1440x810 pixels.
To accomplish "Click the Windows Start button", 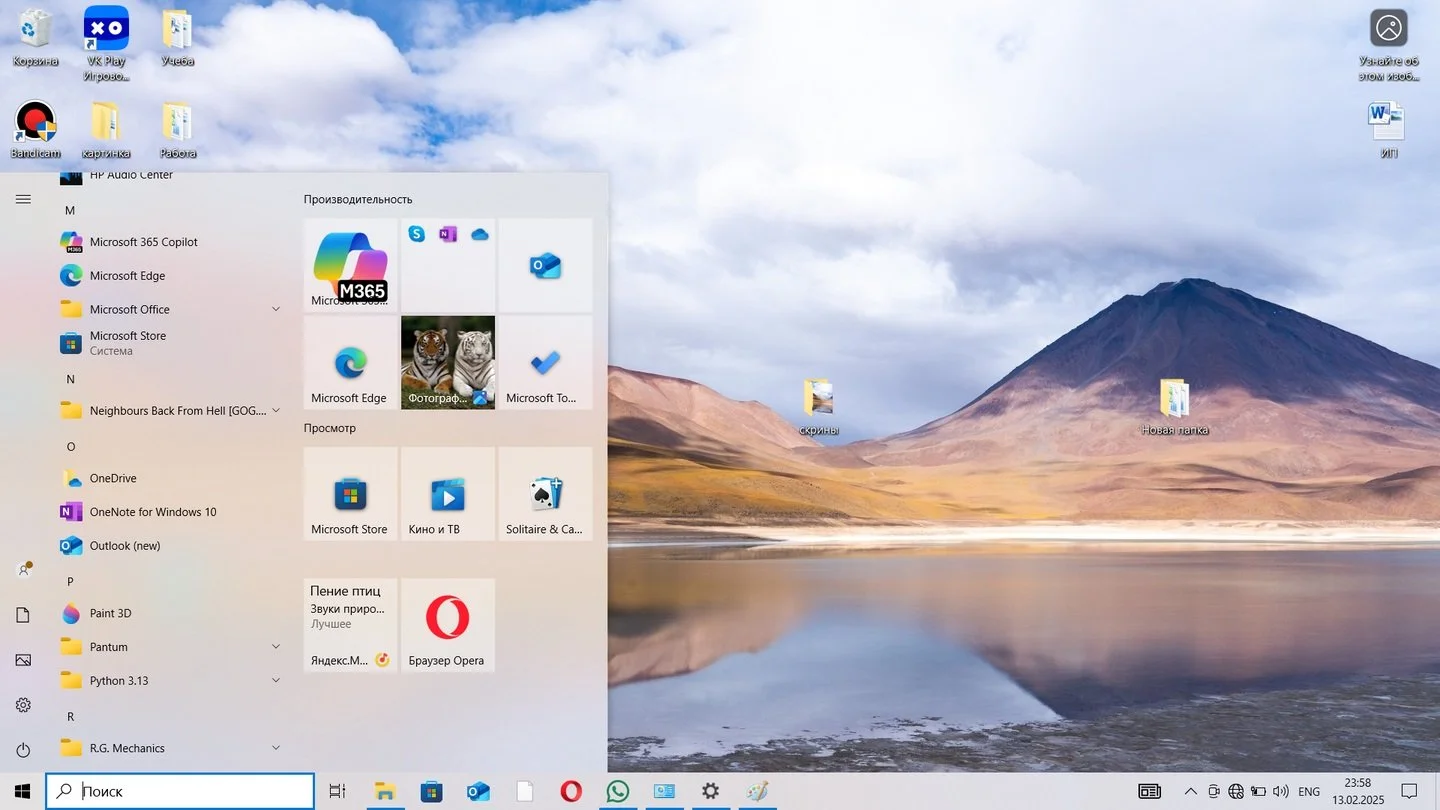I will (x=22, y=791).
